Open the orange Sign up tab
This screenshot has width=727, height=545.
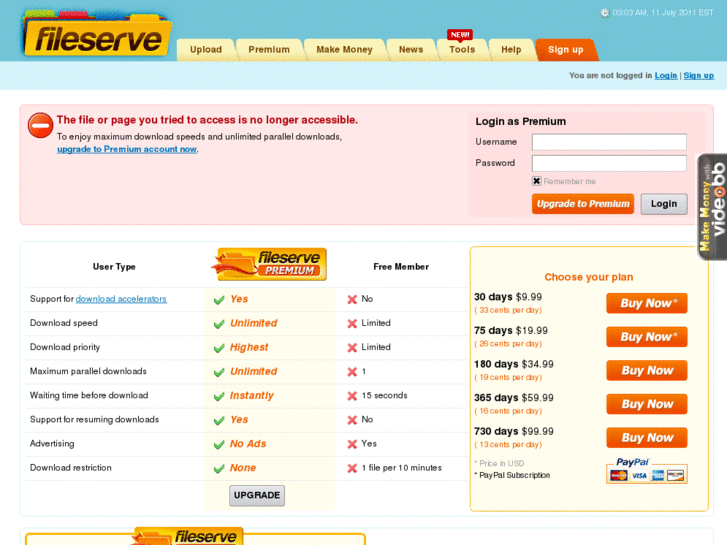click(x=566, y=50)
